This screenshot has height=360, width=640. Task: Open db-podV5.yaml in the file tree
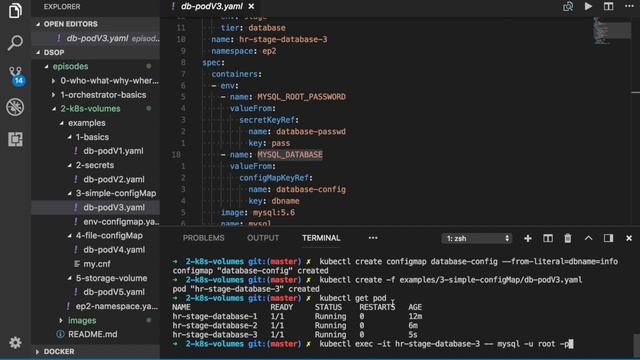[114, 292]
